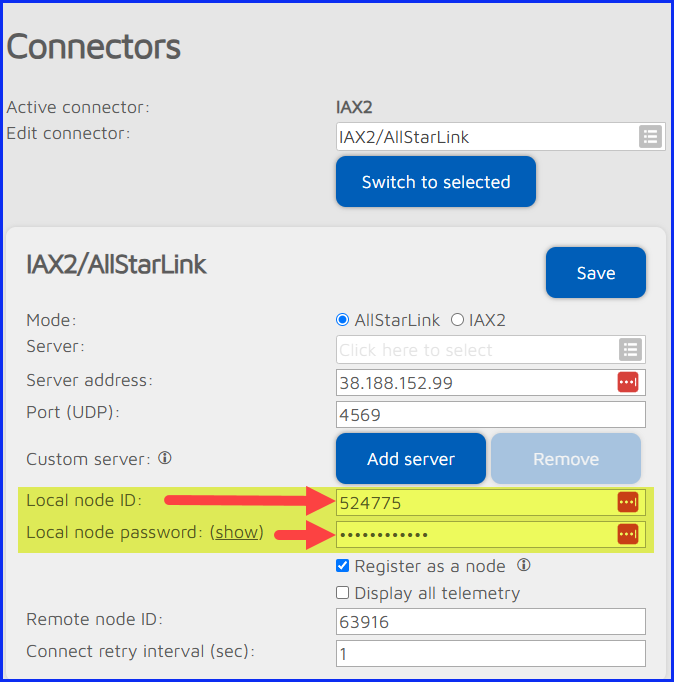Click the red icon in Local node password field
Screen dimensions: 674x682
click(x=628, y=535)
